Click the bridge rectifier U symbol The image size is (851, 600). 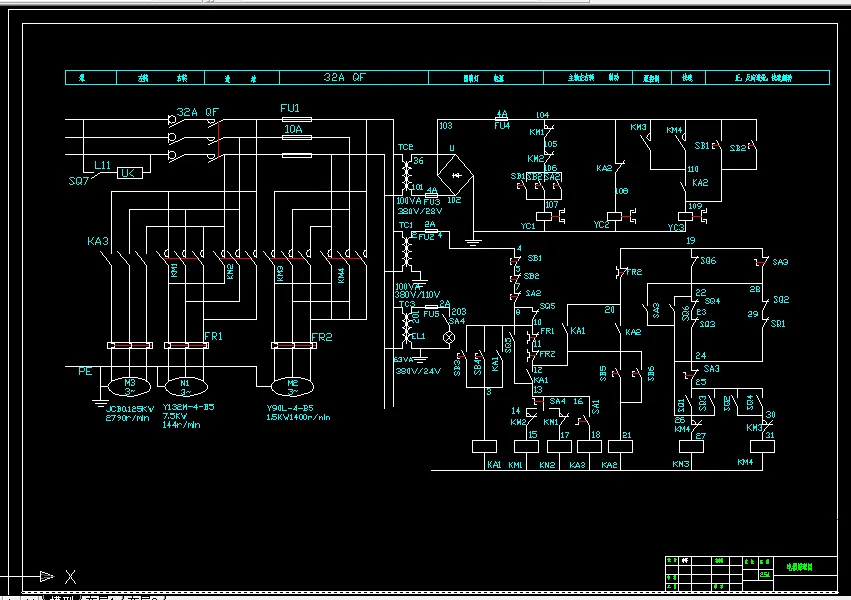point(455,175)
